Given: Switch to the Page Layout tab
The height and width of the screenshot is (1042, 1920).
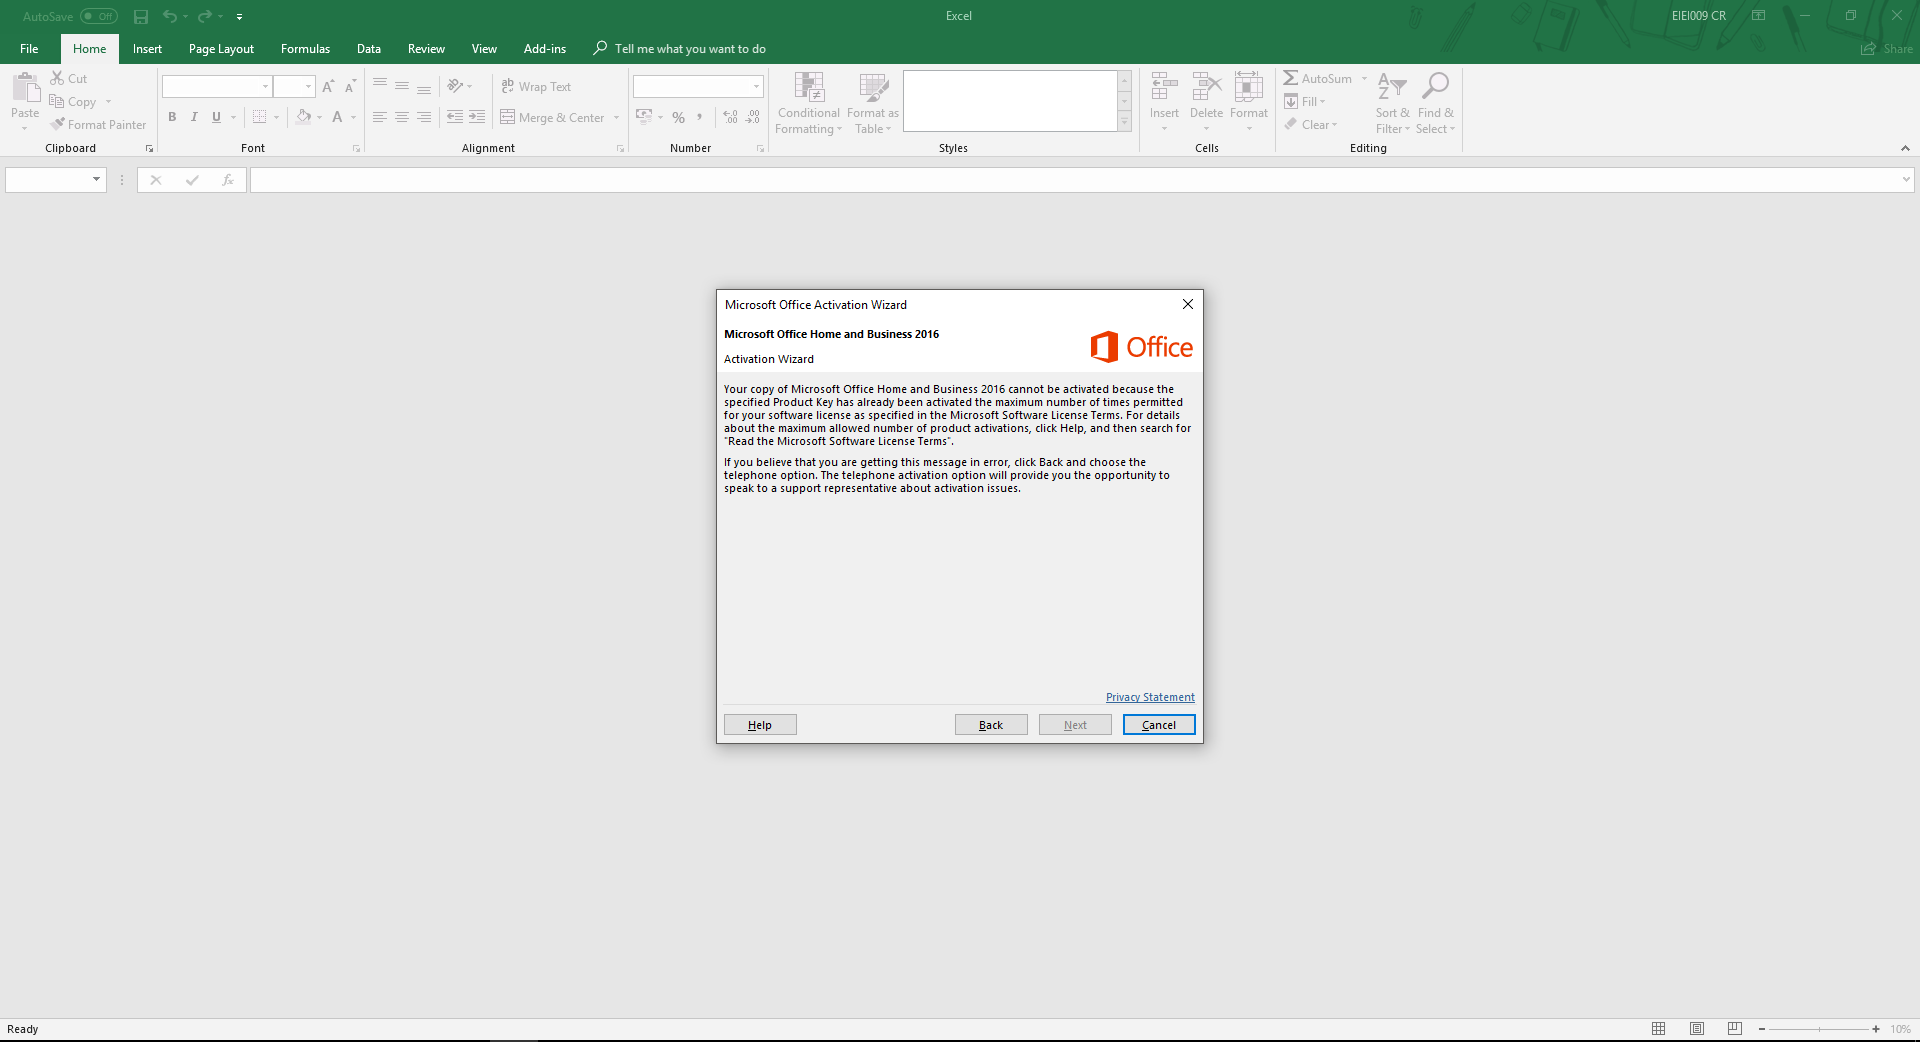Looking at the screenshot, I should point(221,48).
